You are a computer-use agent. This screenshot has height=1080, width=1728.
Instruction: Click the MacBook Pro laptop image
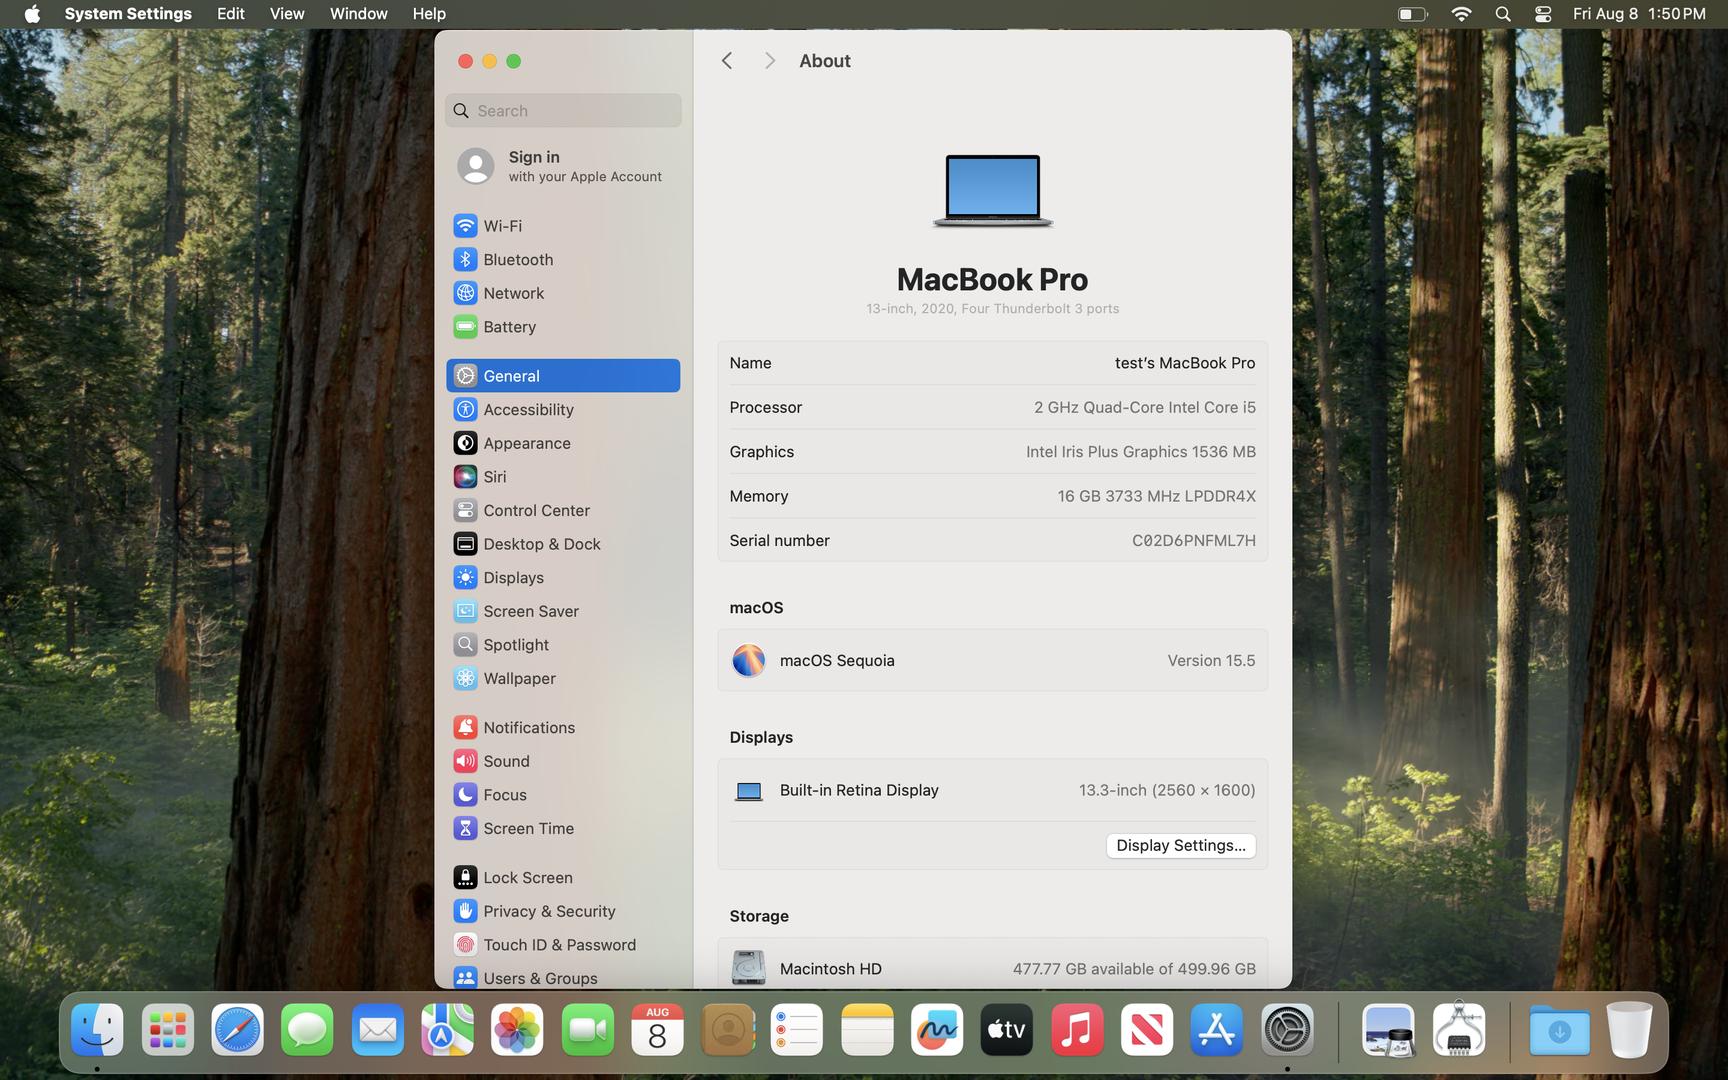[992, 190]
